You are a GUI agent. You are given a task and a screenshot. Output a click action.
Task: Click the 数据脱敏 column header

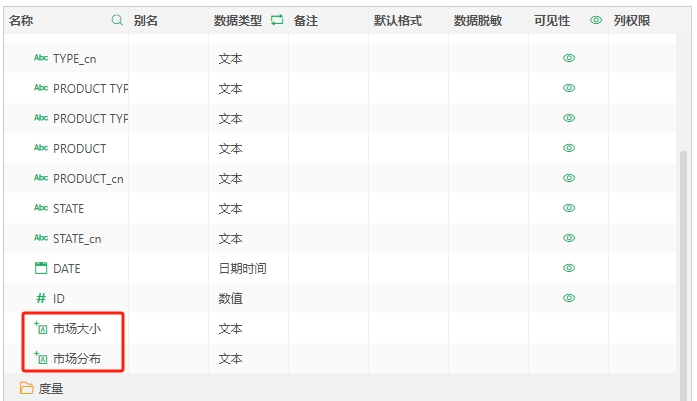pyautogui.click(x=478, y=20)
